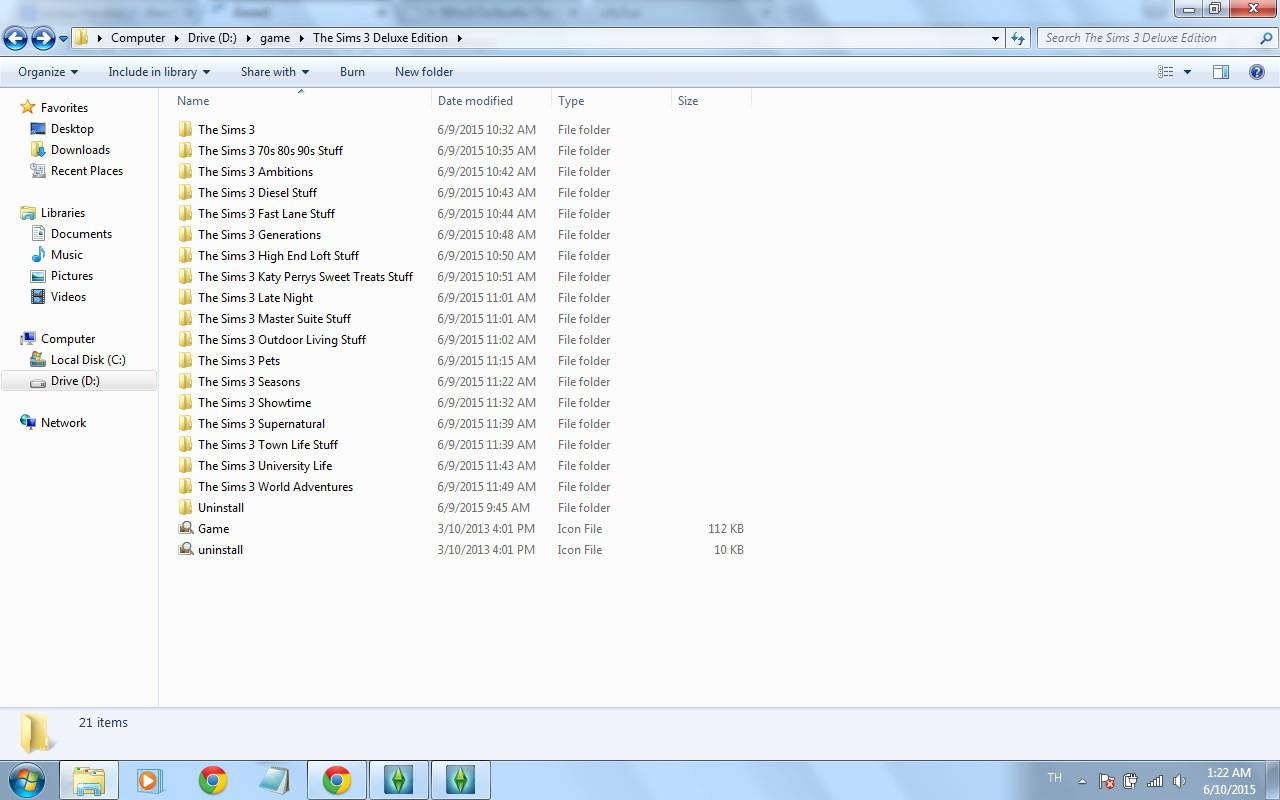
Task: Show hidden icons in system tray
Action: click(x=1082, y=781)
